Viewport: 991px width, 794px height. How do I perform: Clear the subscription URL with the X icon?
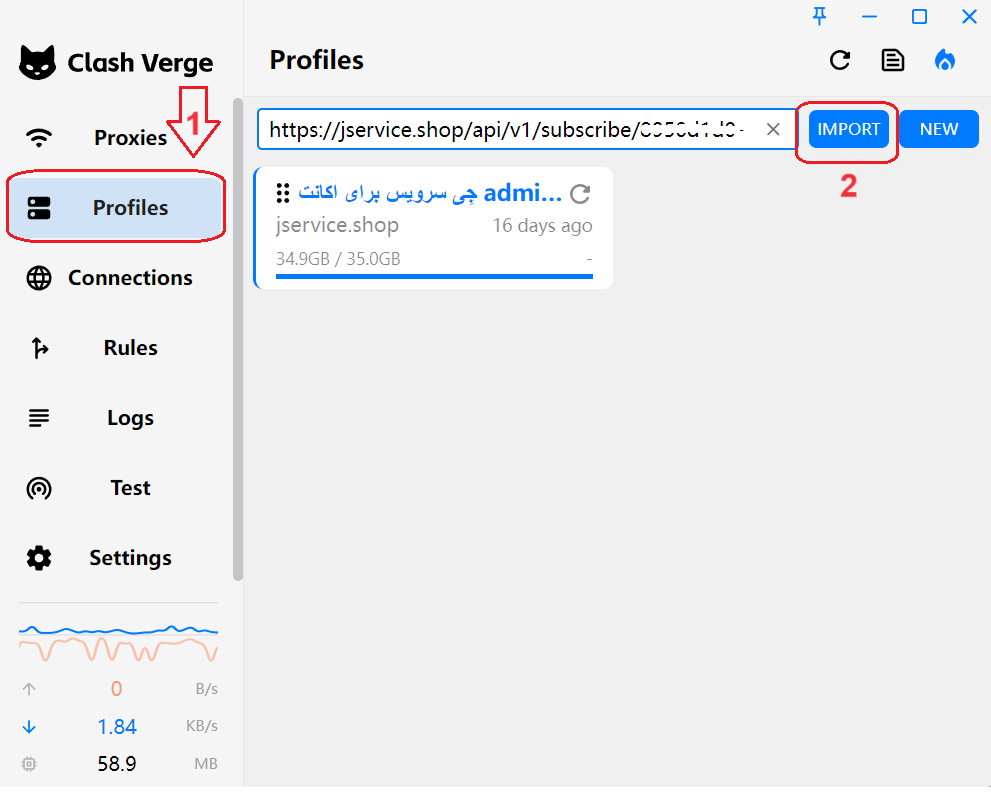pos(773,129)
